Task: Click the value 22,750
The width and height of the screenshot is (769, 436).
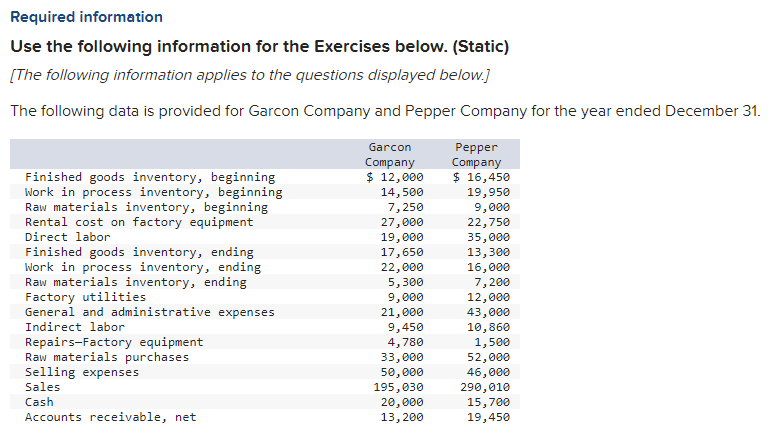Action: coord(488,222)
